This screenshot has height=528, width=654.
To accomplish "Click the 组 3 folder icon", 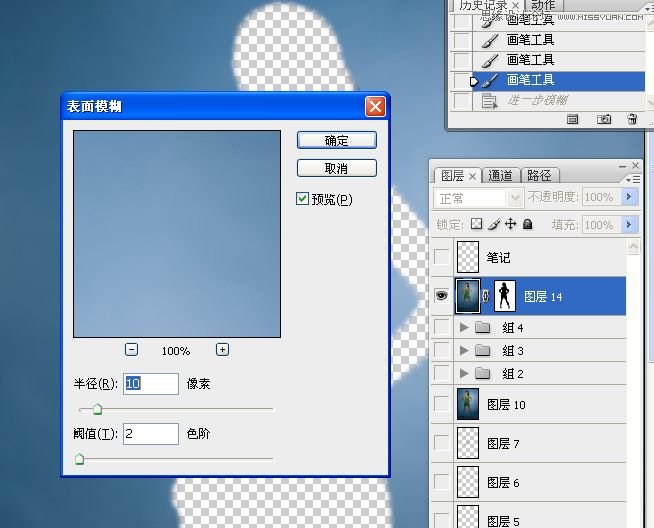I will click(483, 350).
